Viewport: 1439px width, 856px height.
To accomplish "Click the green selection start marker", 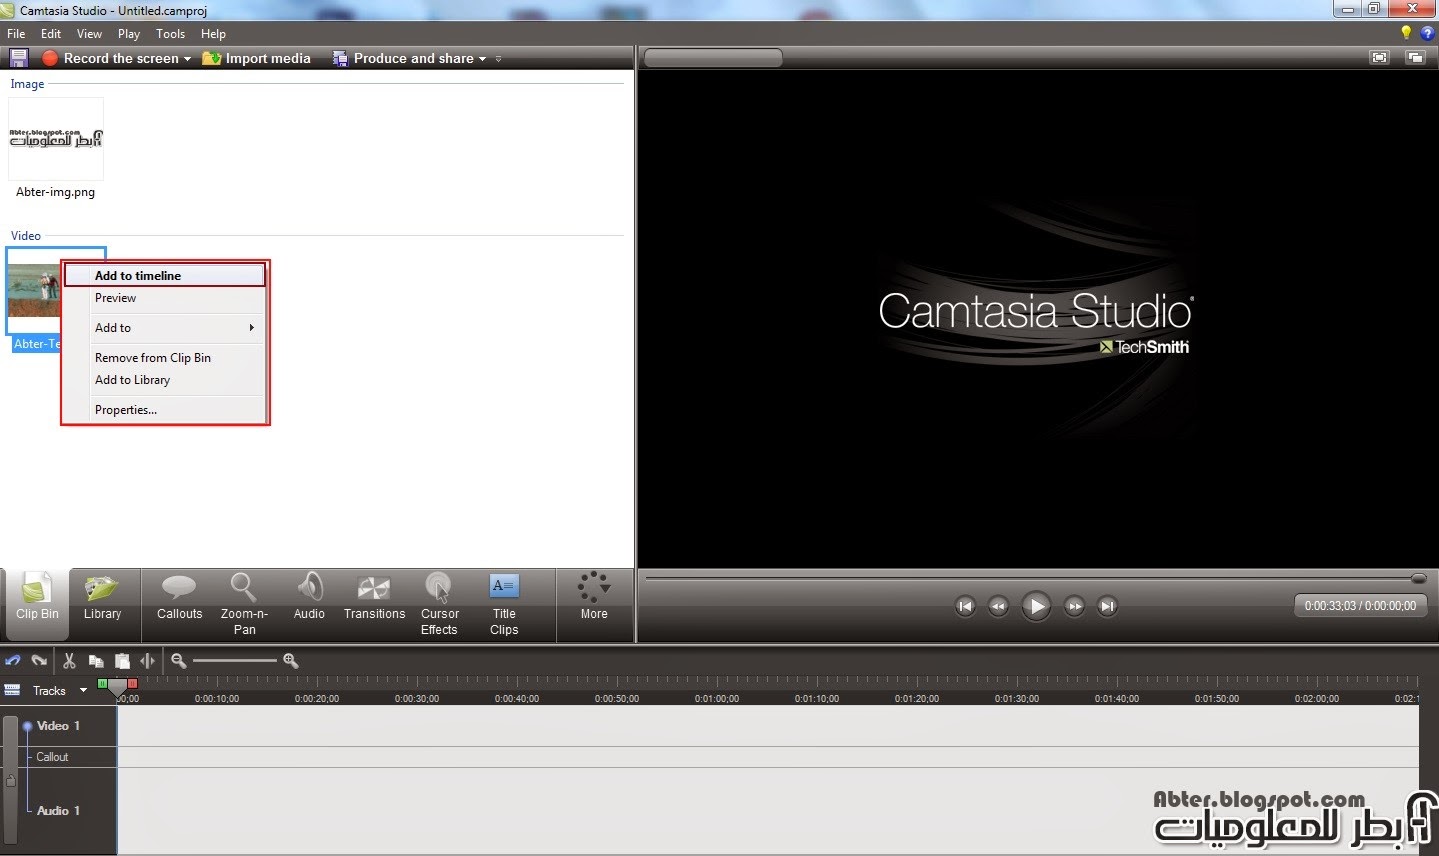I will 102,683.
